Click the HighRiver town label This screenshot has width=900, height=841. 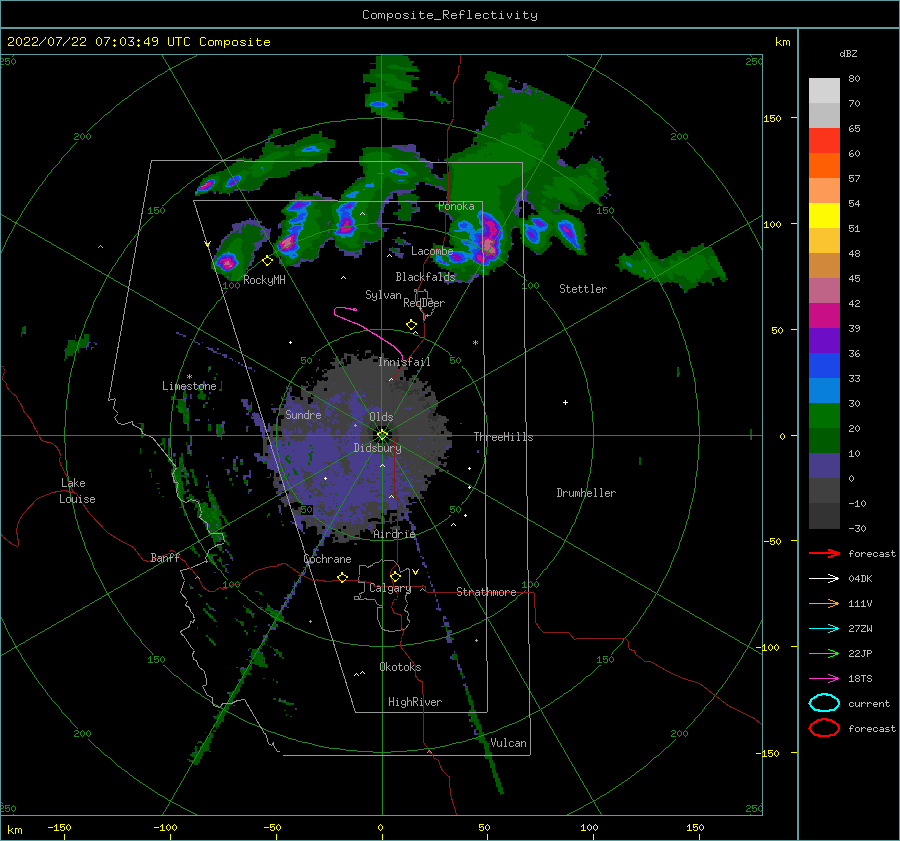pos(415,702)
